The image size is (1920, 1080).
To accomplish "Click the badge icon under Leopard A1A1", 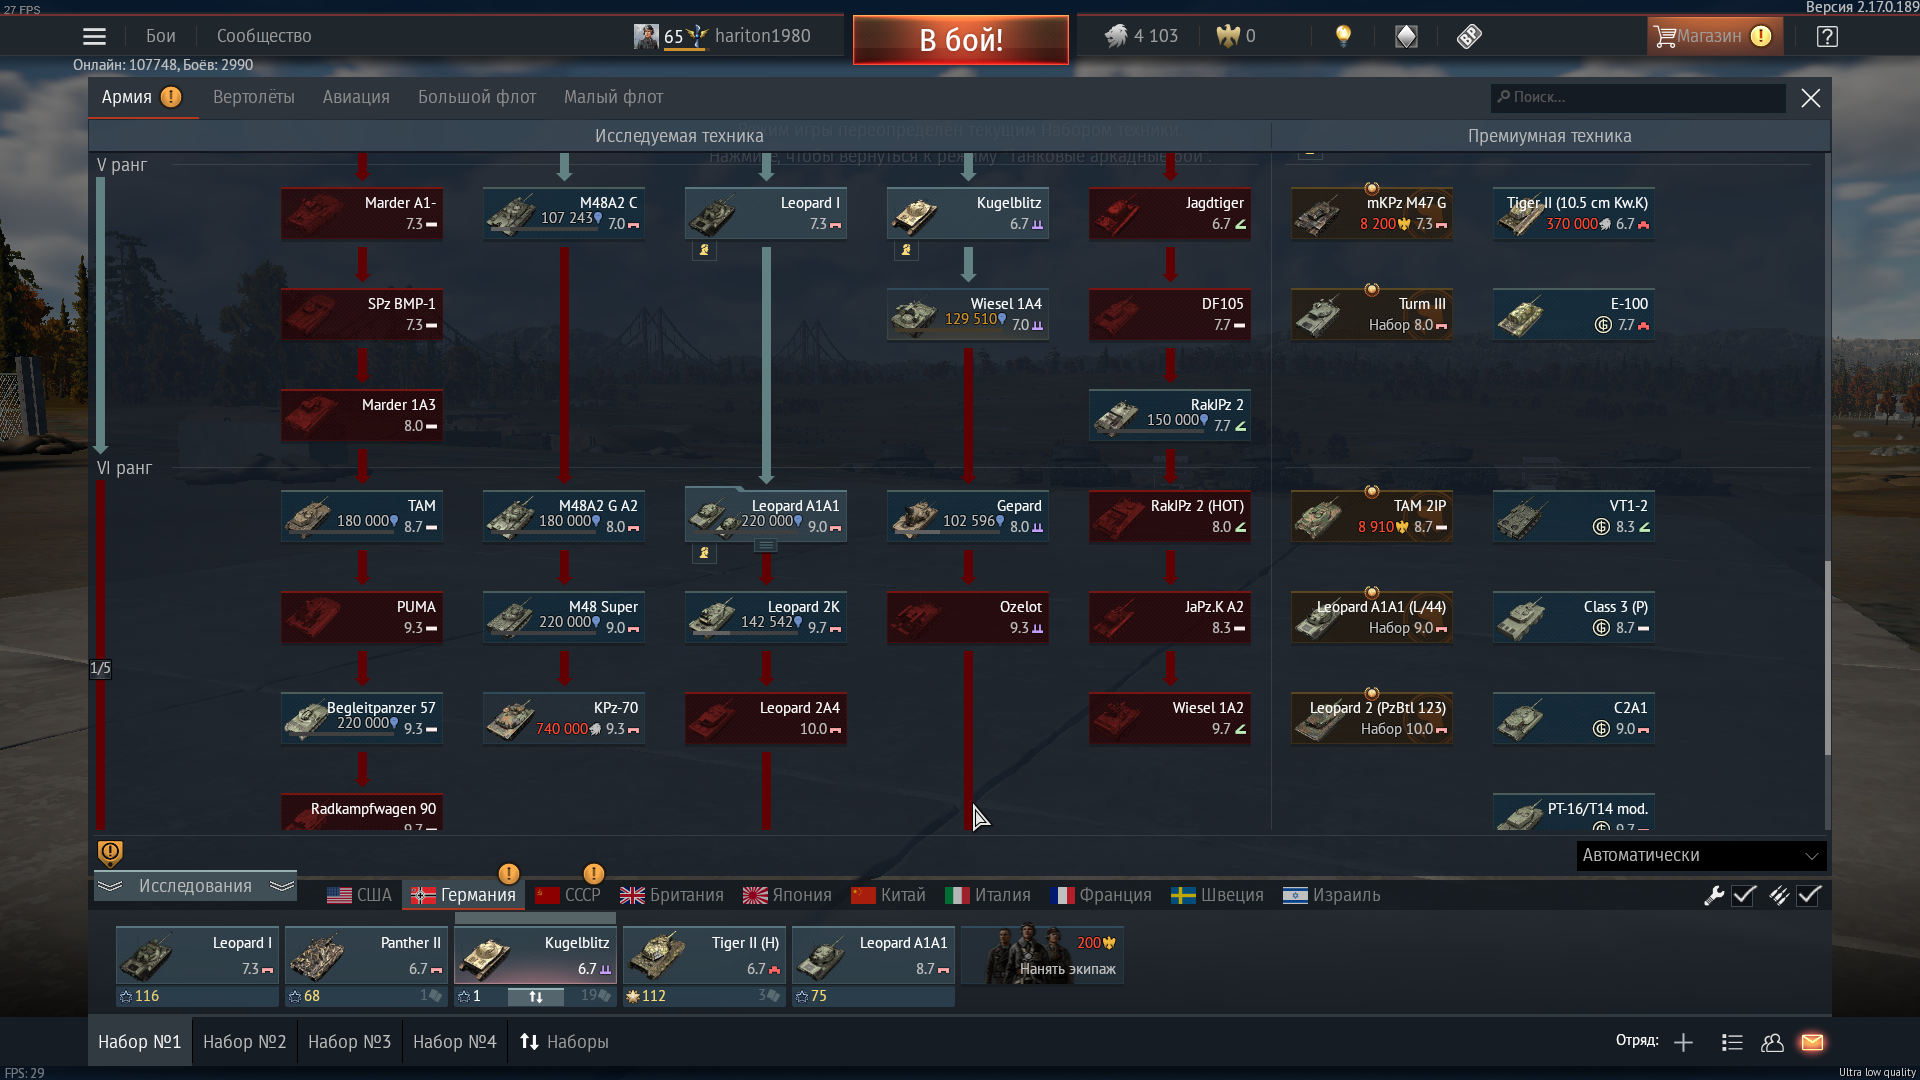I will coord(704,553).
